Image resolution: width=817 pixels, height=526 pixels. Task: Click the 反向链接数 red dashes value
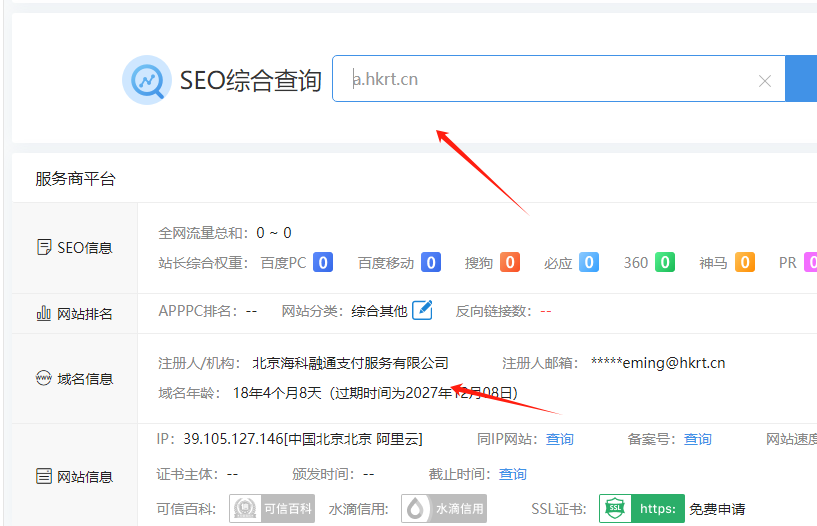(546, 311)
